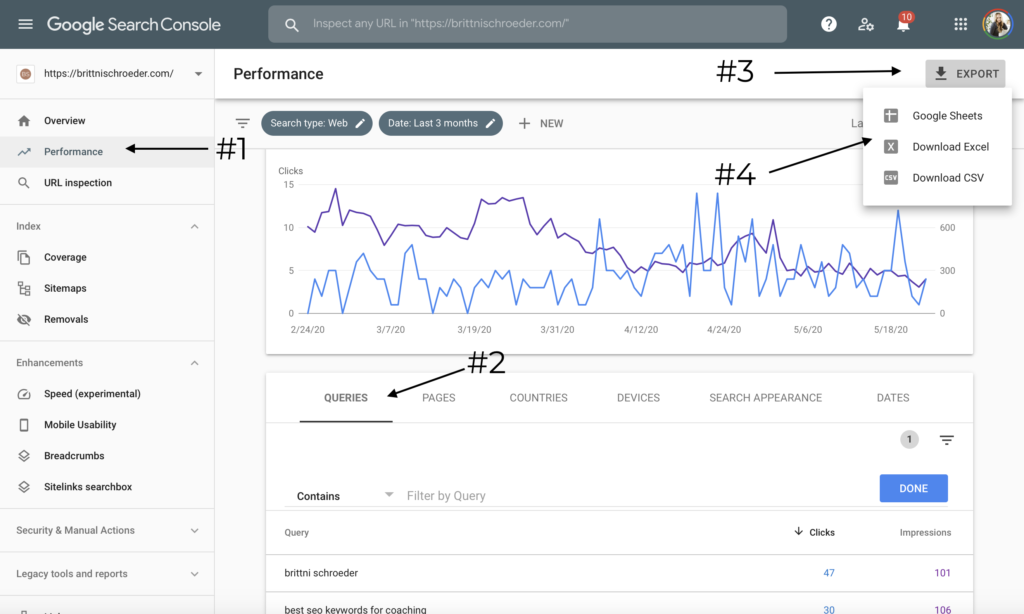1024x614 pixels.
Task: Click the "best seo keywords for coaching" query
Action: point(355,609)
